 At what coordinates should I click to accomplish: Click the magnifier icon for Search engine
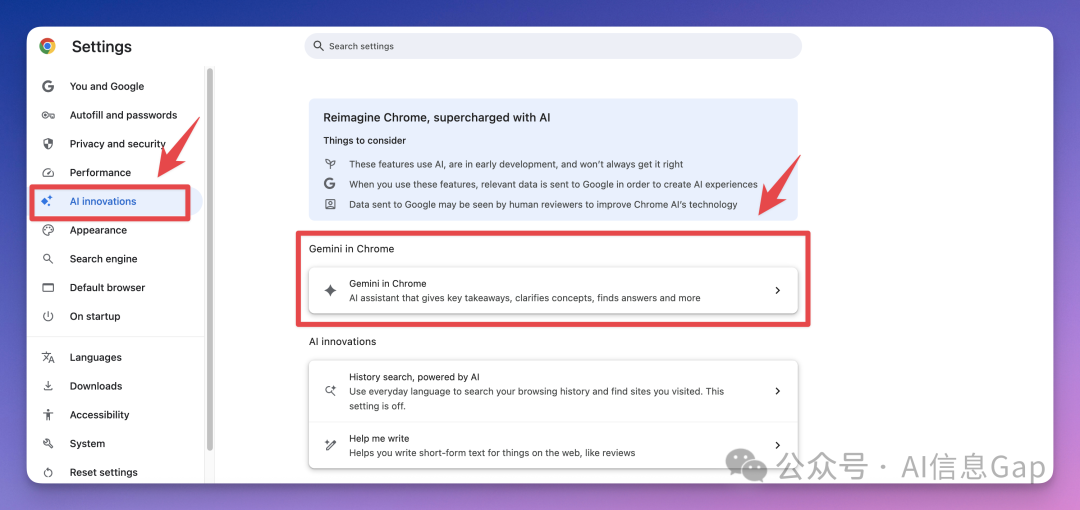[48, 259]
